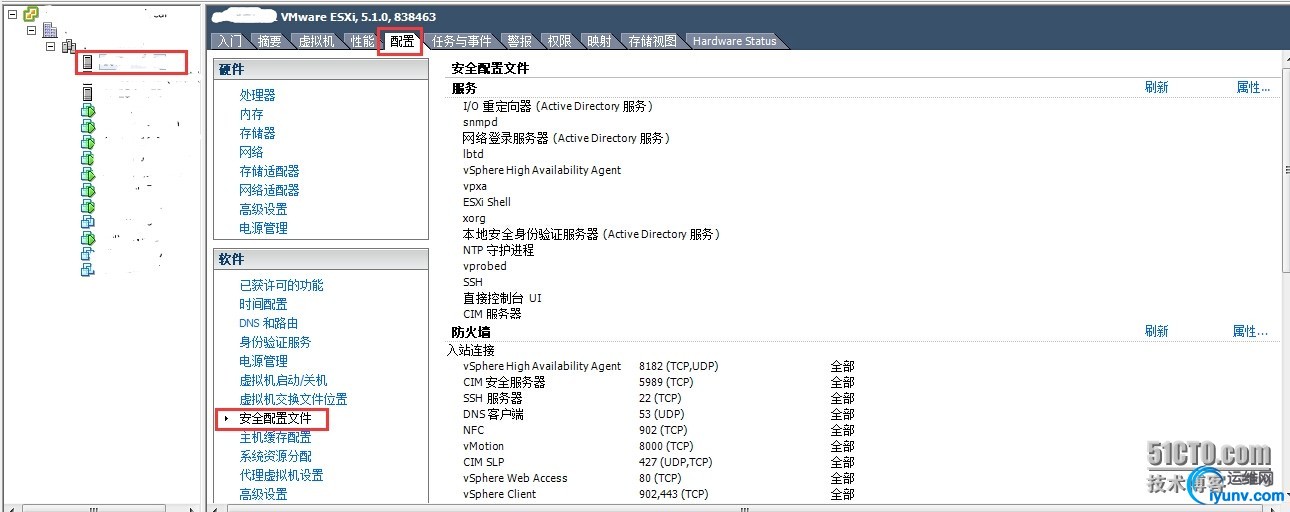Open 存储适配器 link
This screenshot has width=1290, height=512.
click(x=269, y=171)
